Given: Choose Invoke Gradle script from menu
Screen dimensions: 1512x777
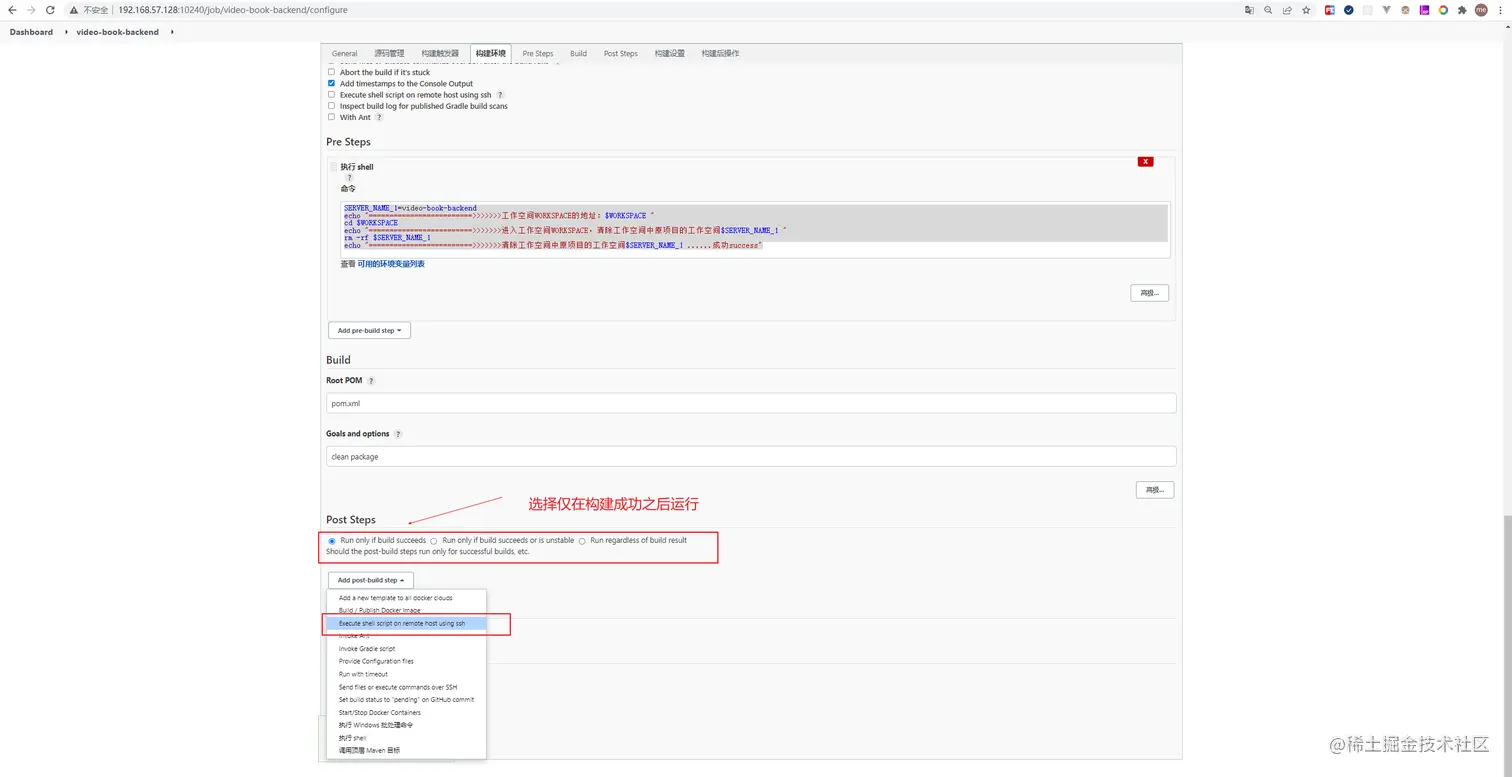Looking at the screenshot, I should [406, 649].
